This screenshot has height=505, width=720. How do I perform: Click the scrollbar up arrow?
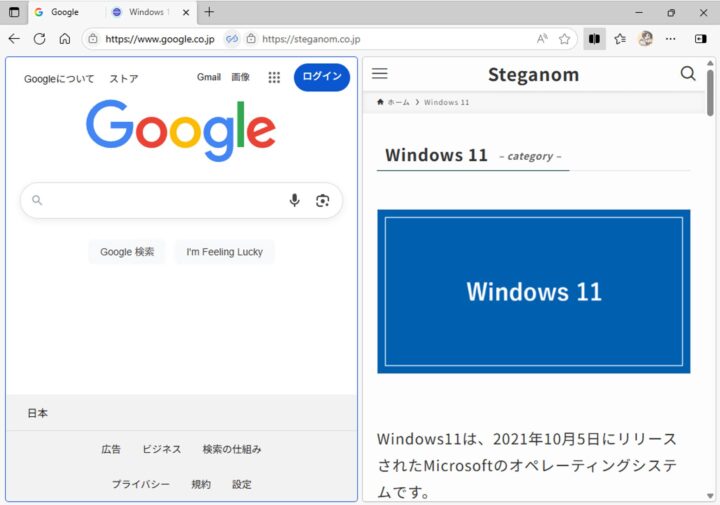(x=710, y=63)
